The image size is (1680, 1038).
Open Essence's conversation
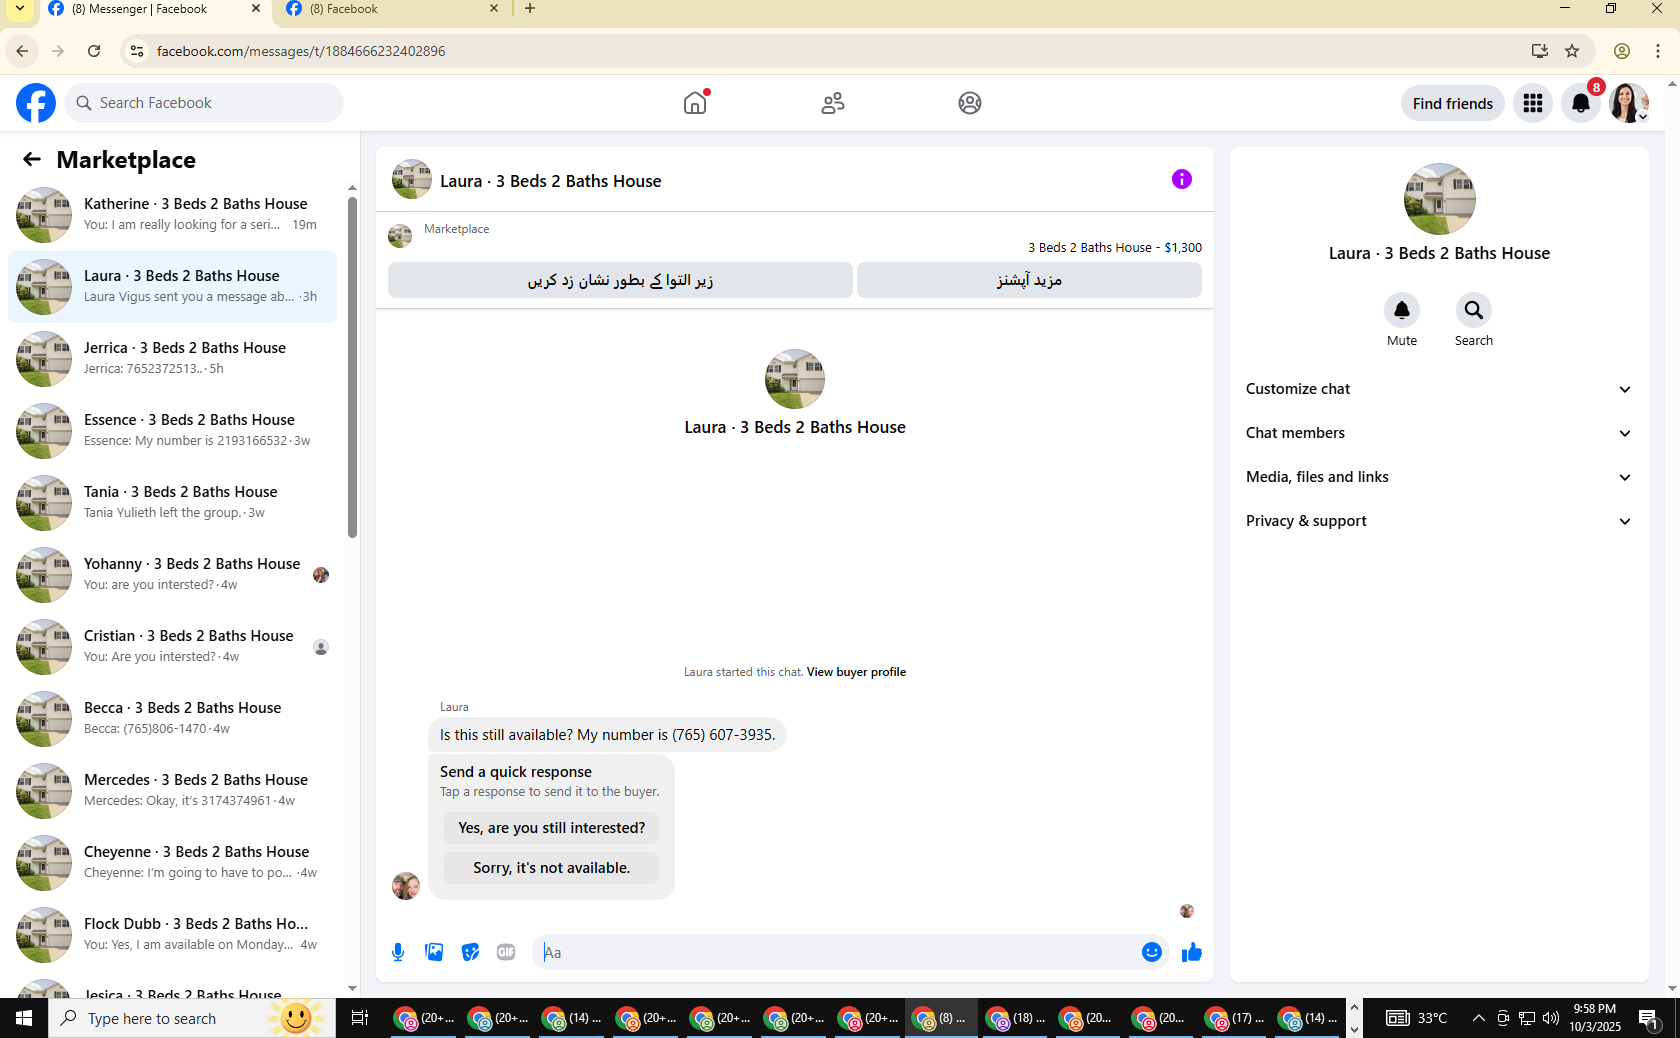[x=172, y=431]
